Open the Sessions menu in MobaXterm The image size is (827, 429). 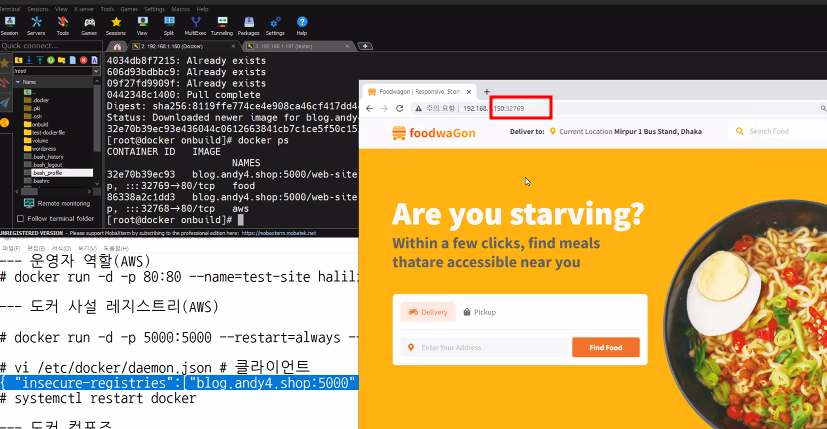tap(37, 9)
